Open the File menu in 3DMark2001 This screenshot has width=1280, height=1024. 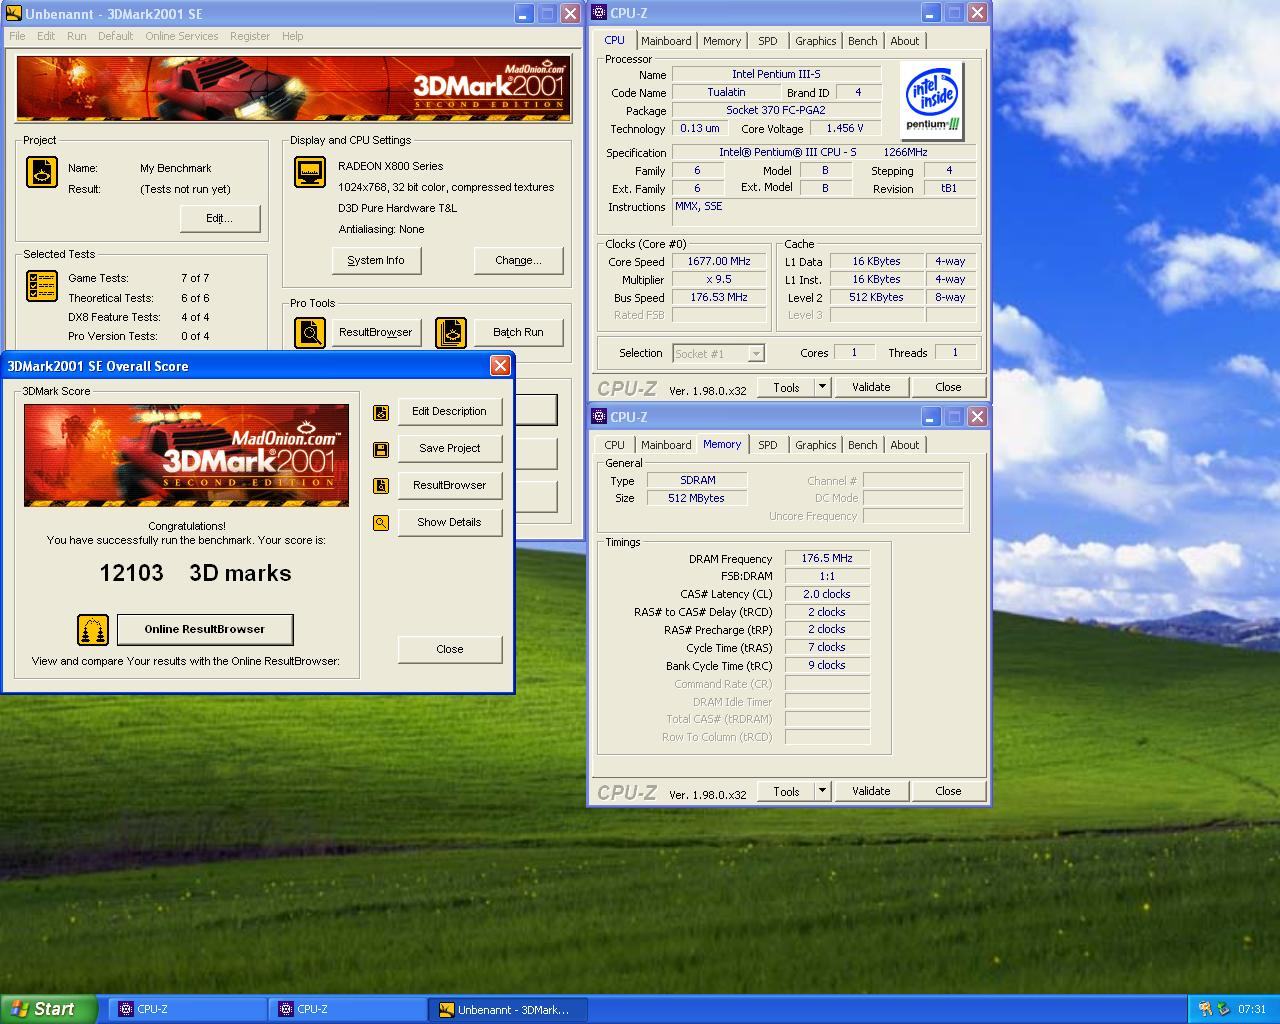coord(17,36)
